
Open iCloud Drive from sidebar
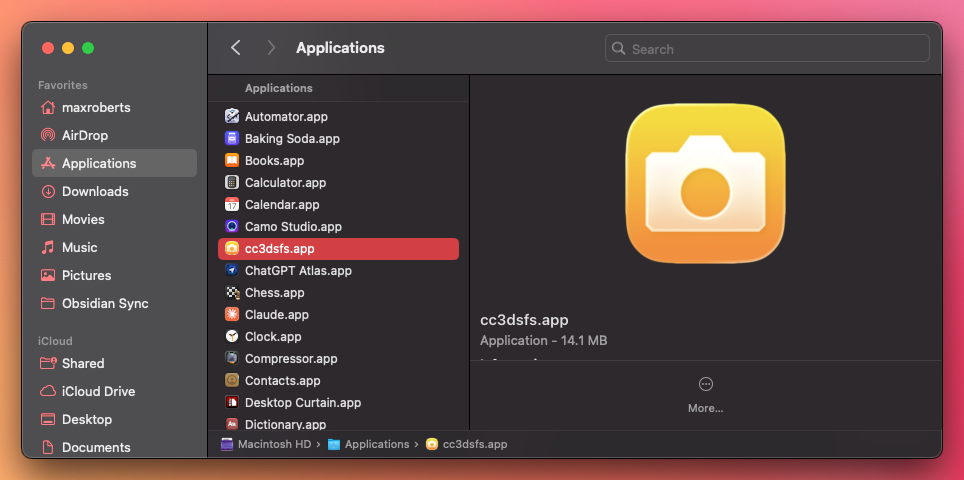[97, 391]
